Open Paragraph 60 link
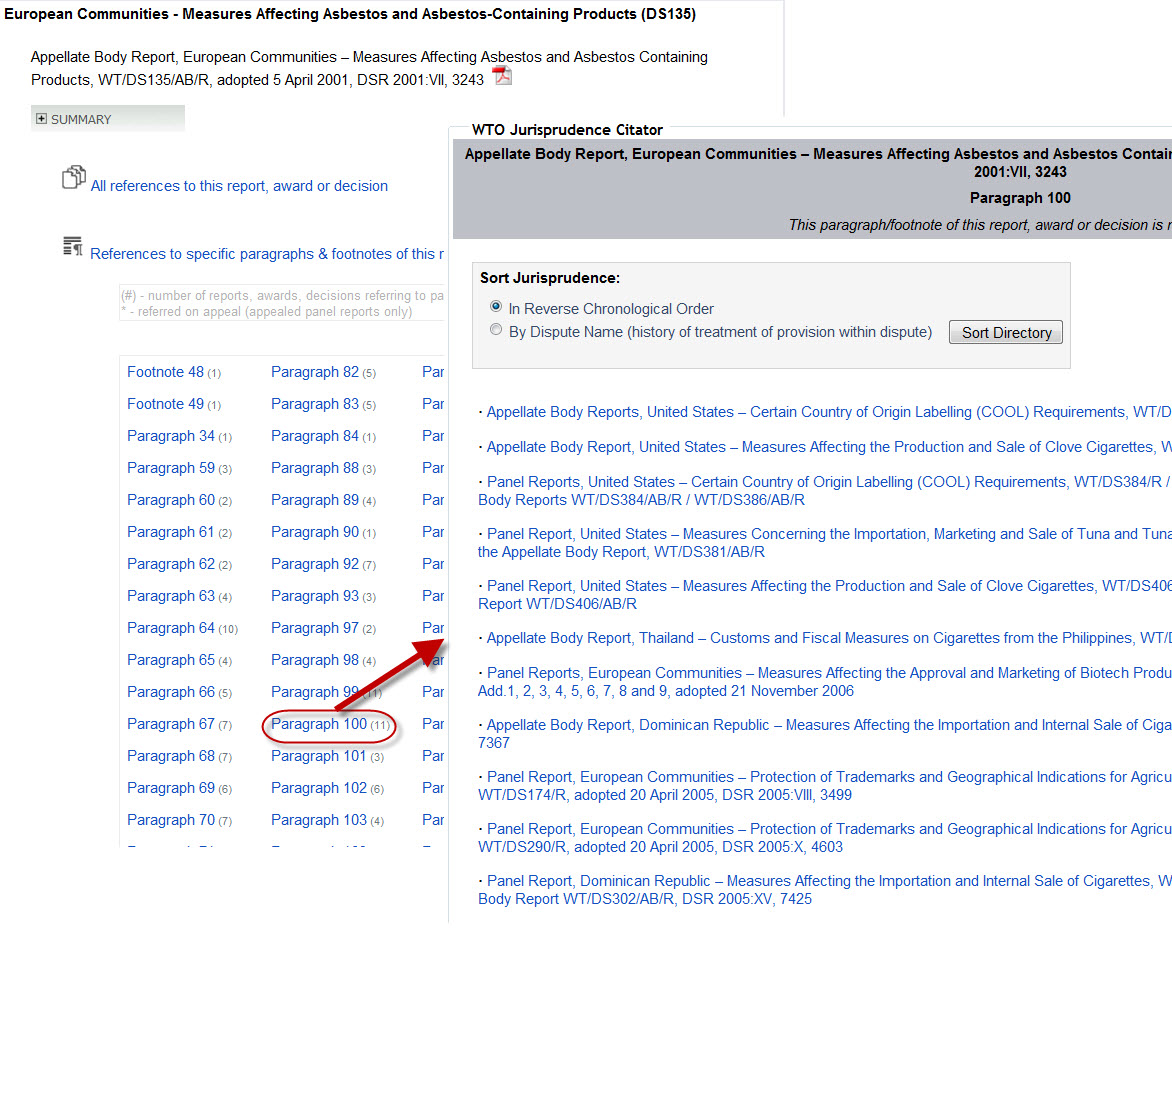 click(170, 500)
